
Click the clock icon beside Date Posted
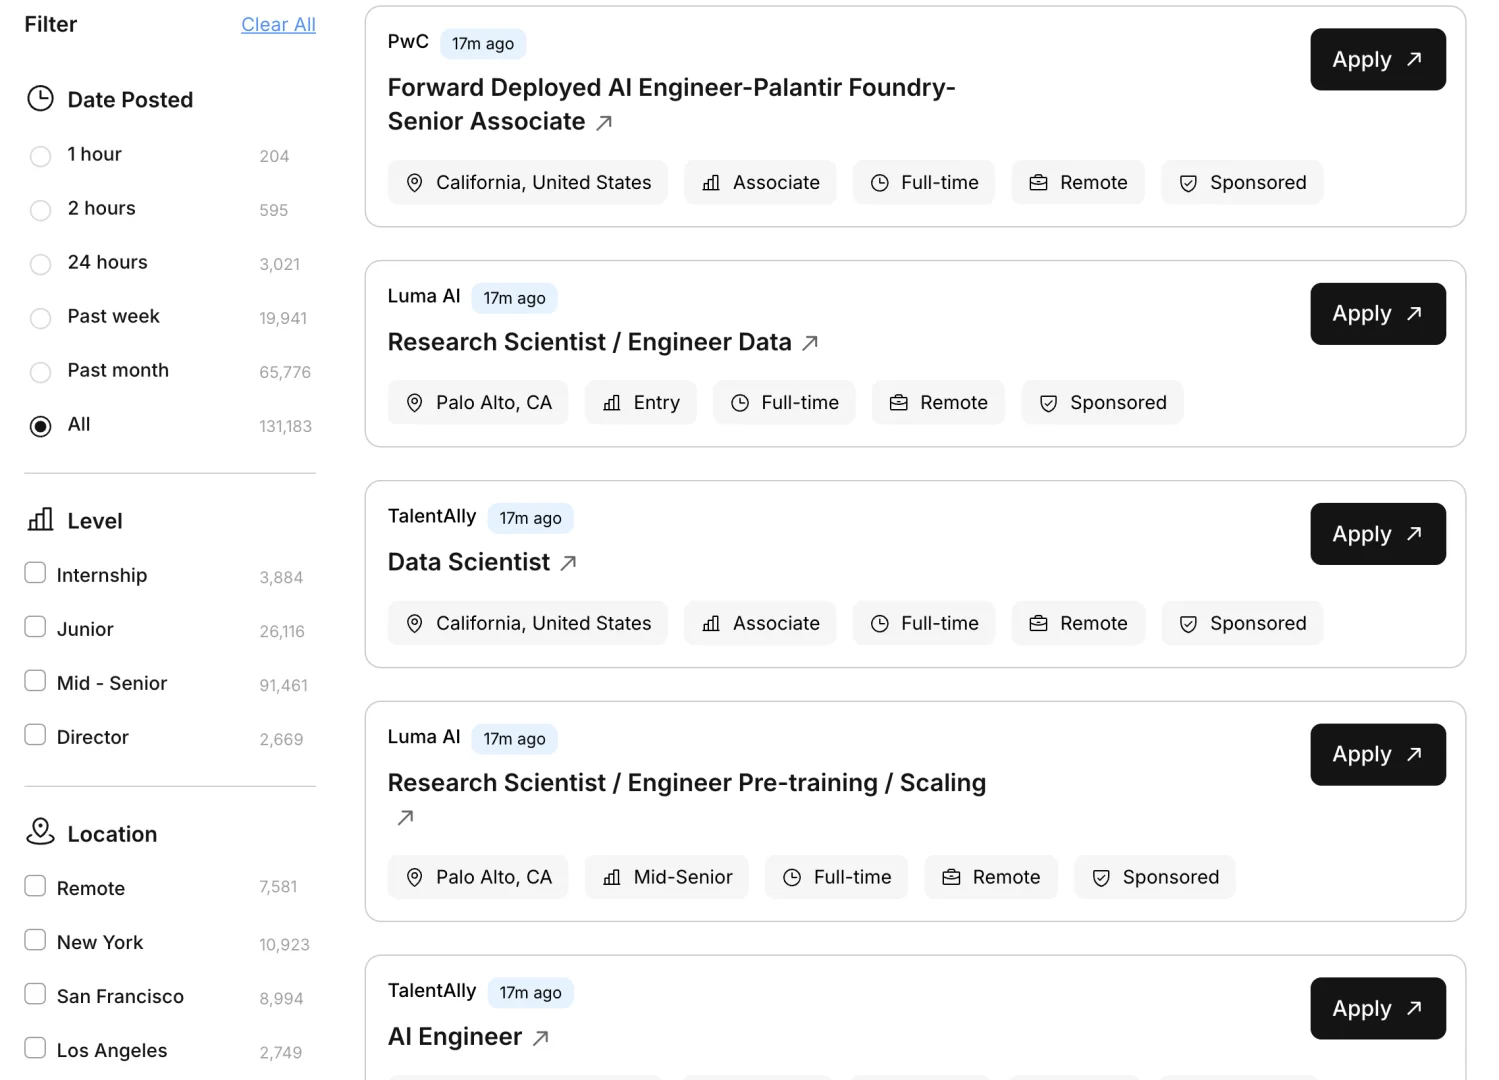pos(40,99)
